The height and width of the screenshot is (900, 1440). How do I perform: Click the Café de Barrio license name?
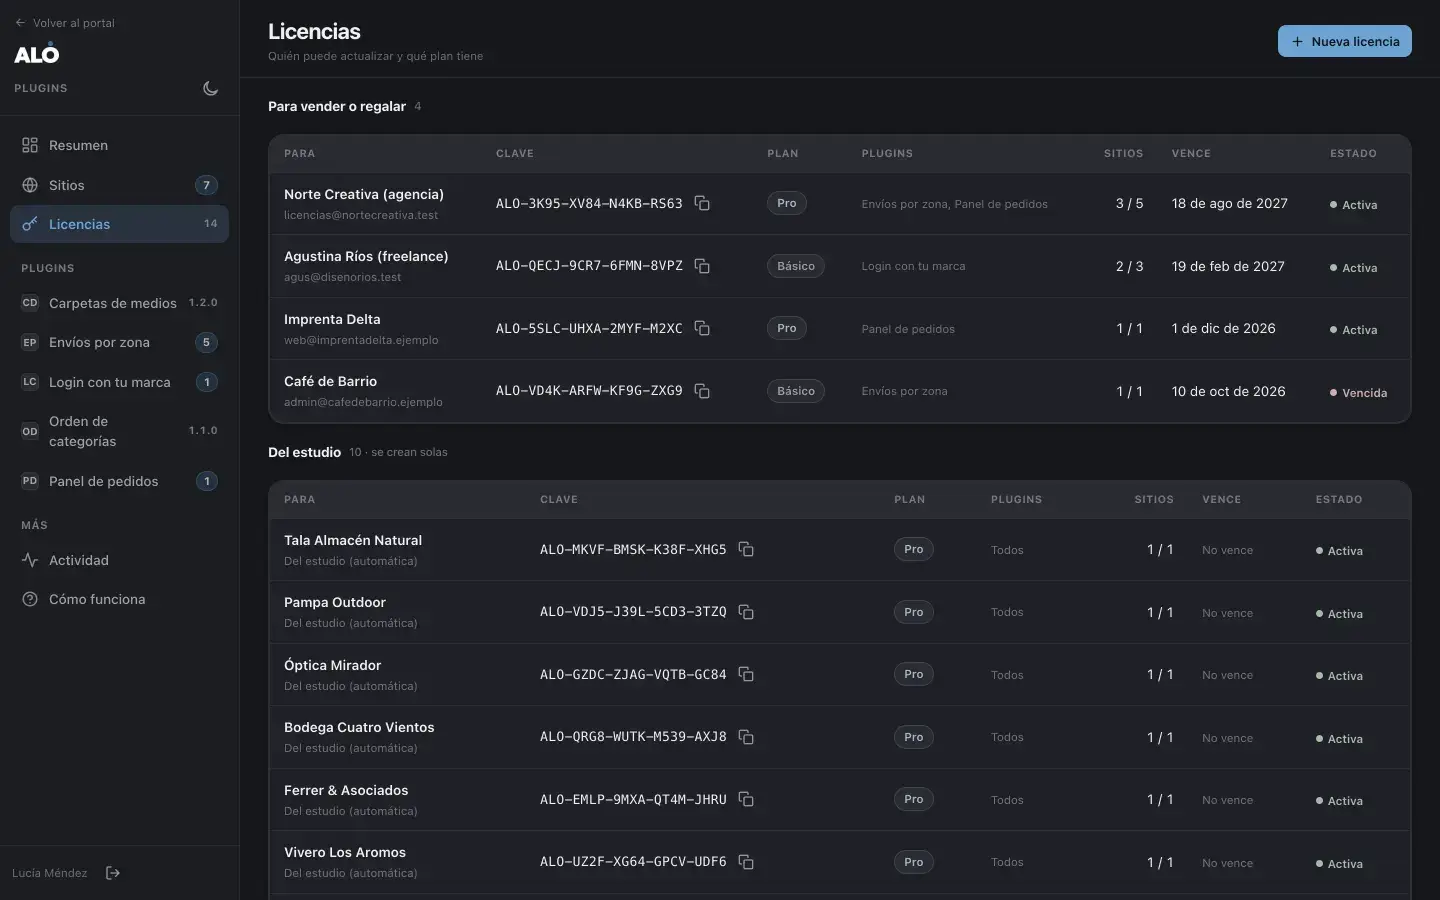pos(330,382)
